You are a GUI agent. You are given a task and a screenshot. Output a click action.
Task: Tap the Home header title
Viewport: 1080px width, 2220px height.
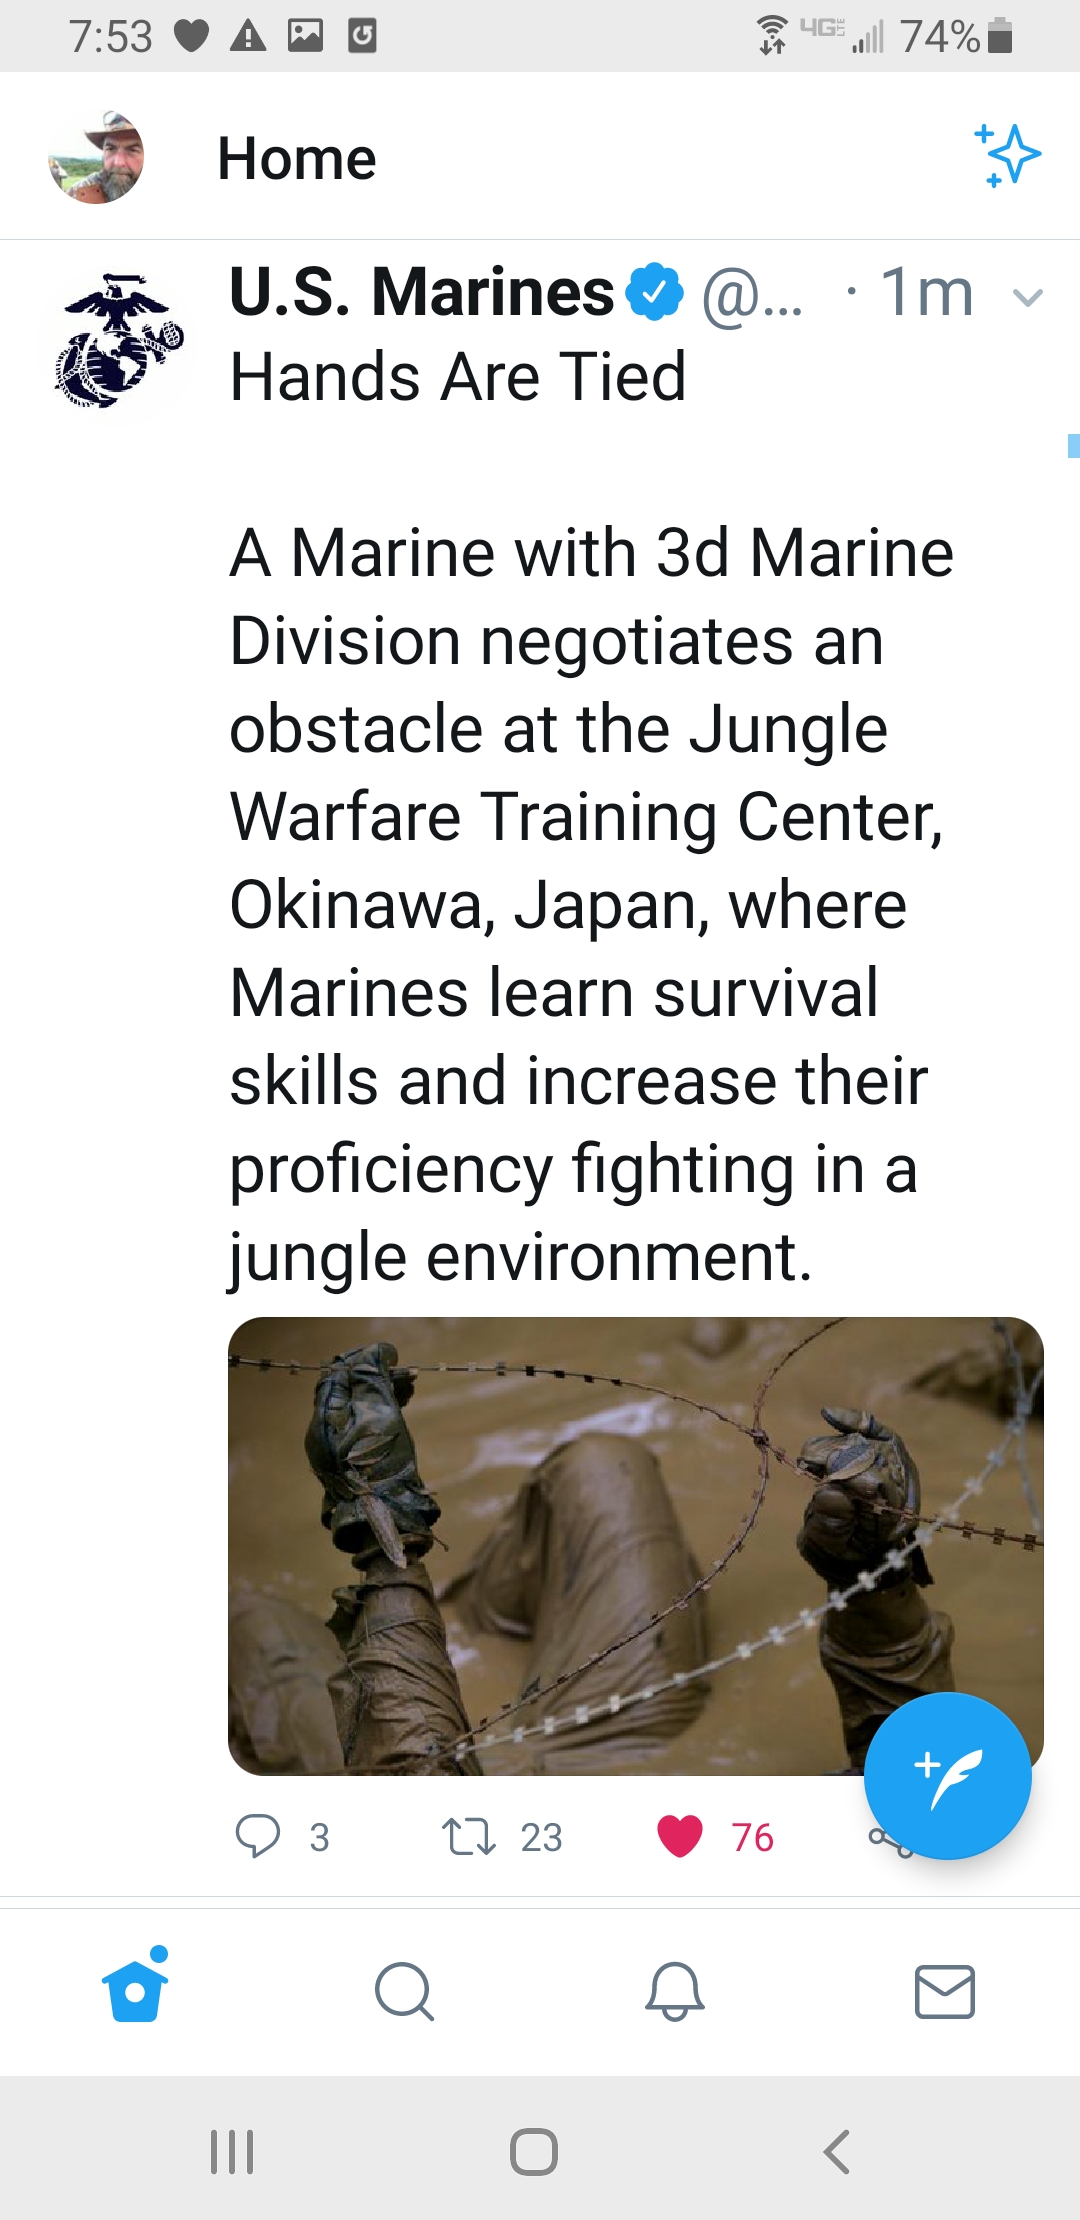coord(297,159)
